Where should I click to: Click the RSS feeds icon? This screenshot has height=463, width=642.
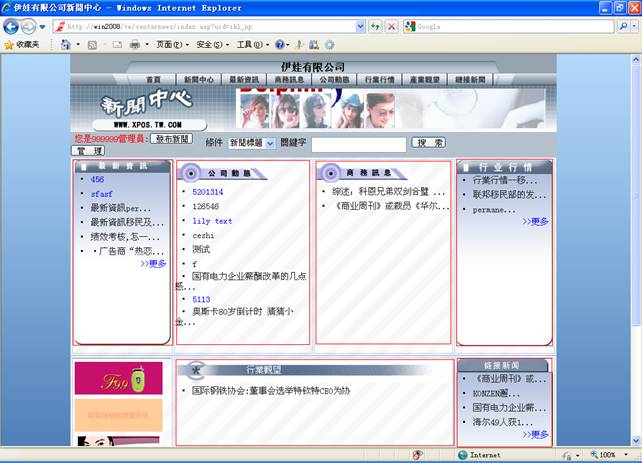tap(92, 45)
